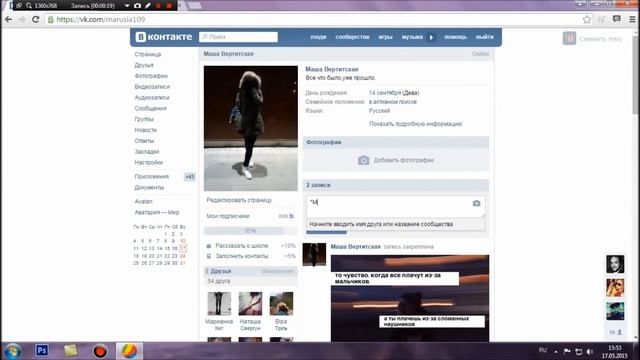Click the profile completion progress bar
Viewport: 640px width, 360px height.
(x=250, y=231)
